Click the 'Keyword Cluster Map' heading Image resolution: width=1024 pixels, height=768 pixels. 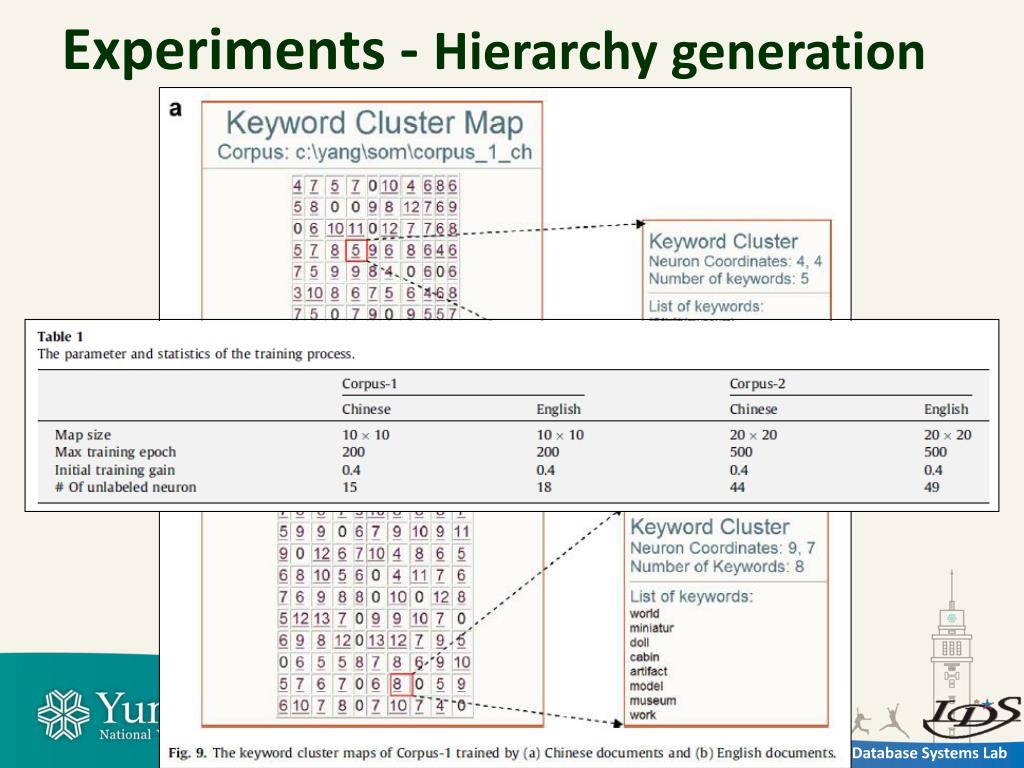(x=374, y=123)
